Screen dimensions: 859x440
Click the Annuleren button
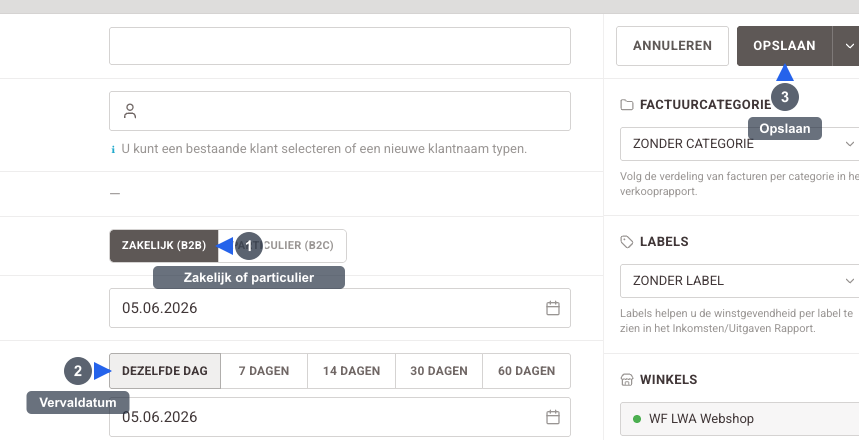point(672,46)
